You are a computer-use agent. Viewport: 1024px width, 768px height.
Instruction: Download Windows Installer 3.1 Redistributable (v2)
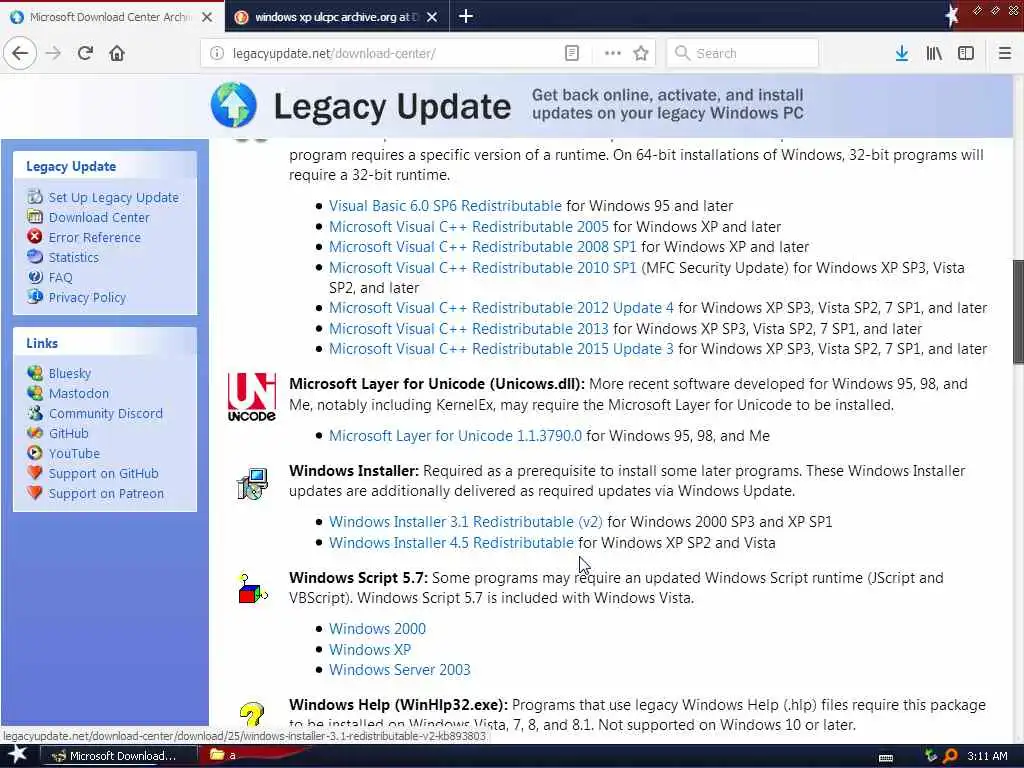click(x=466, y=522)
